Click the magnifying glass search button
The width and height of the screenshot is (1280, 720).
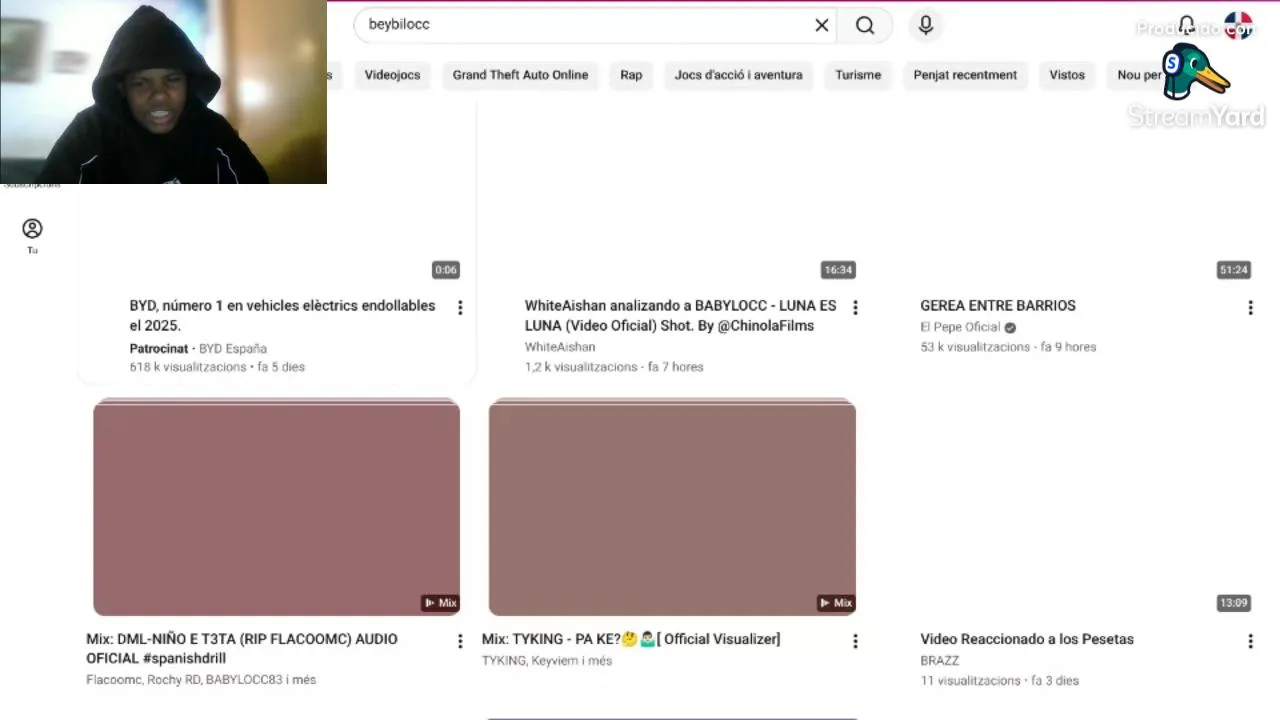click(865, 25)
